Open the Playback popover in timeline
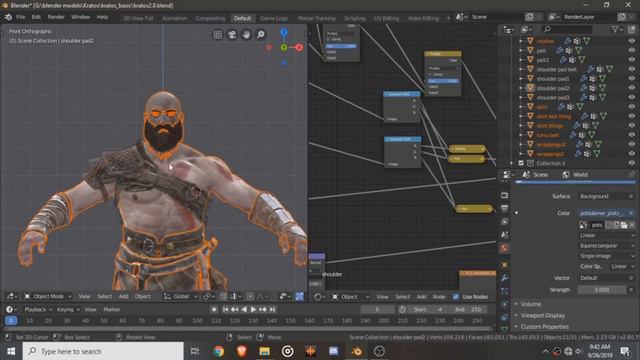 pyautogui.click(x=38, y=309)
